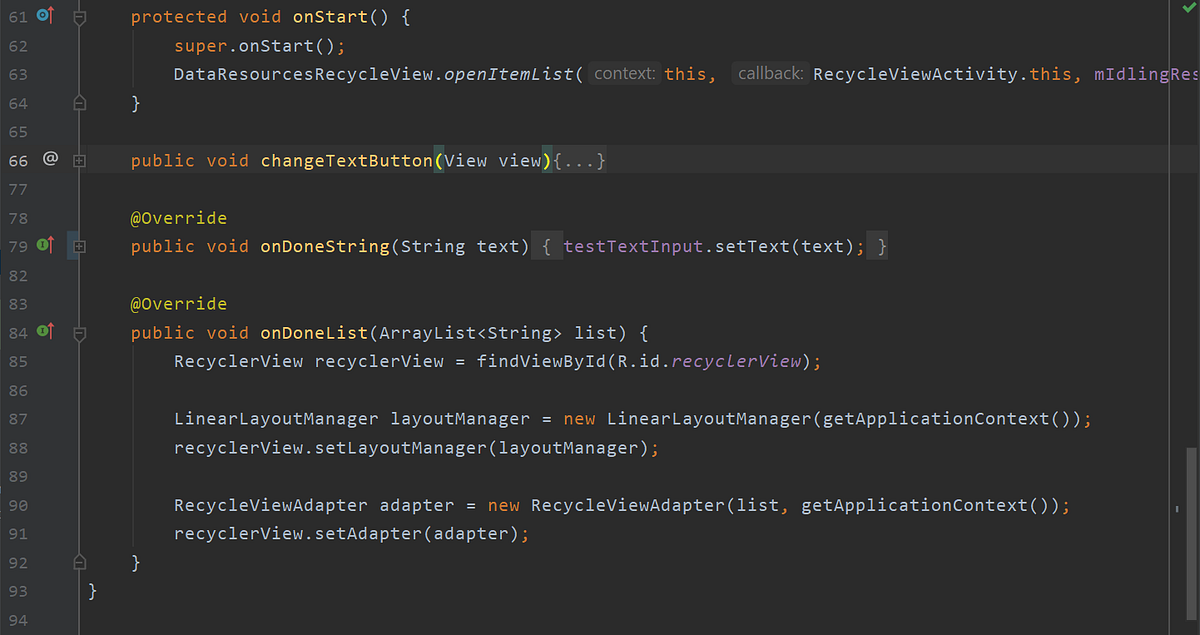Click the fold region marker beside line 64

pyautogui.click(x=78, y=102)
